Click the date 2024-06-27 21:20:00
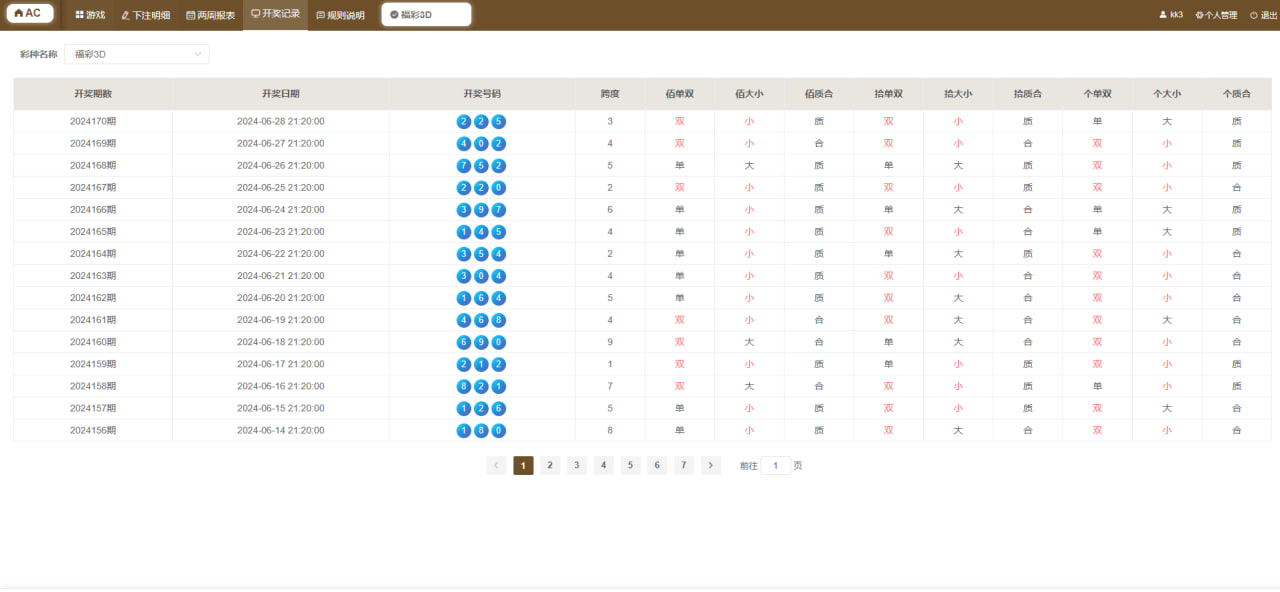This screenshot has width=1280, height=592. [281, 143]
